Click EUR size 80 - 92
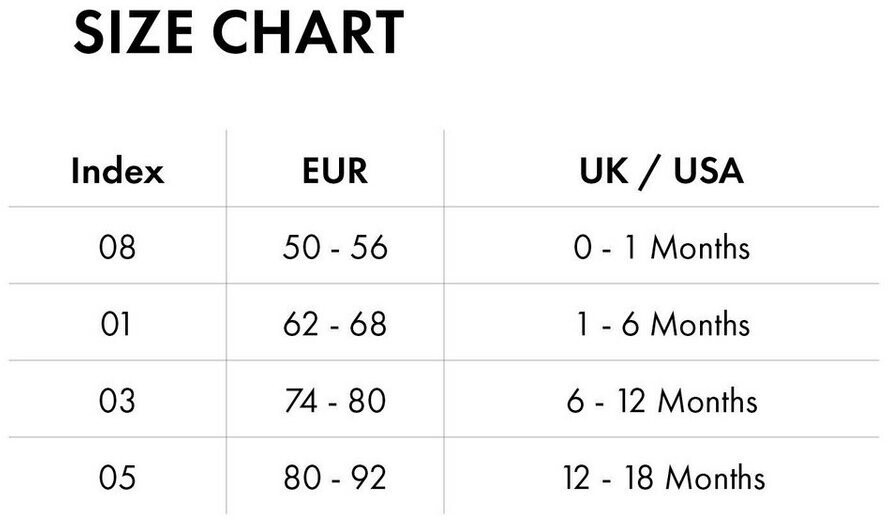 pos(335,478)
